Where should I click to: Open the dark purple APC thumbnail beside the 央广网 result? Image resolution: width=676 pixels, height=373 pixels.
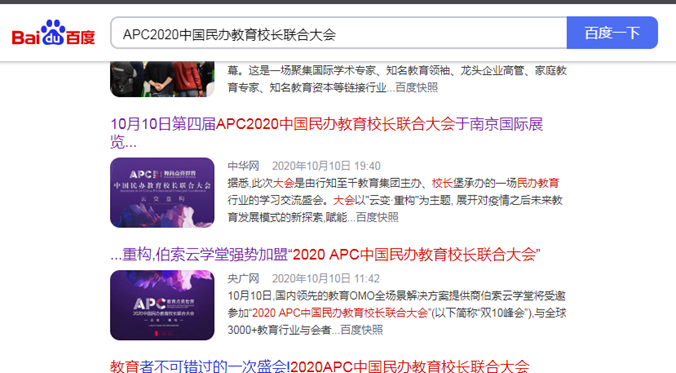[162, 305]
